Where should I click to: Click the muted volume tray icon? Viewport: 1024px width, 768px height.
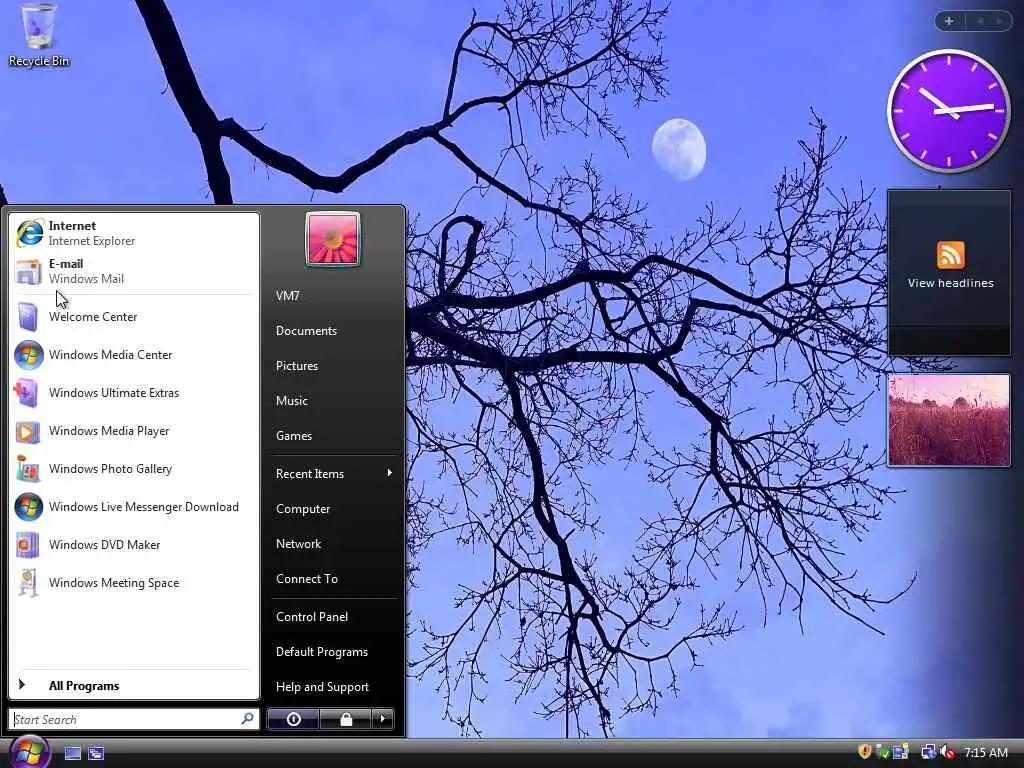tap(948, 752)
